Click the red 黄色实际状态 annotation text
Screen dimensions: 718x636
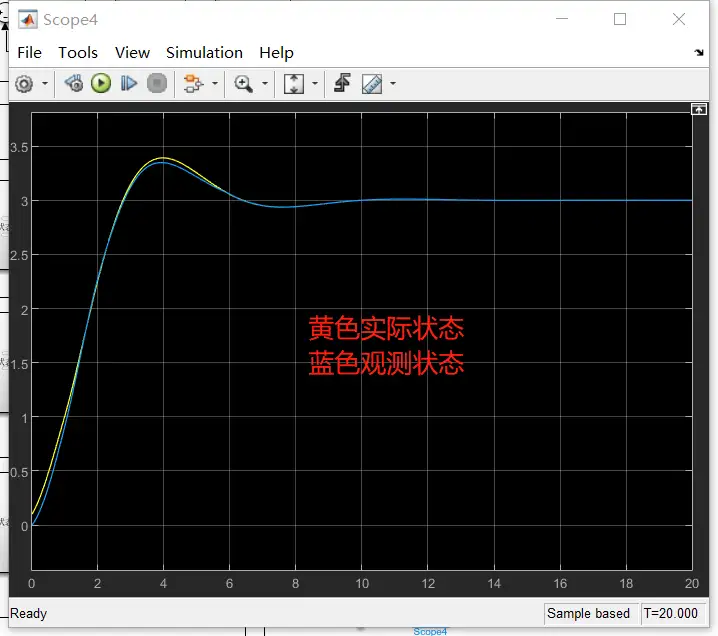pos(386,328)
